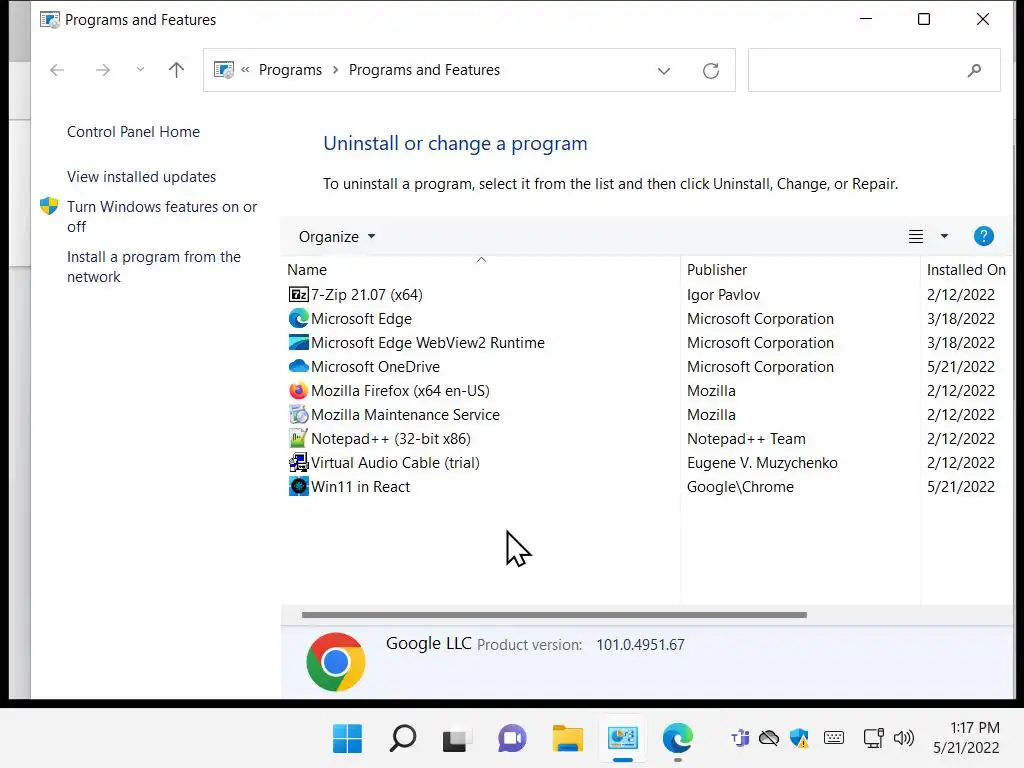
Task: Expand the address bar history chevron
Action: [664, 71]
